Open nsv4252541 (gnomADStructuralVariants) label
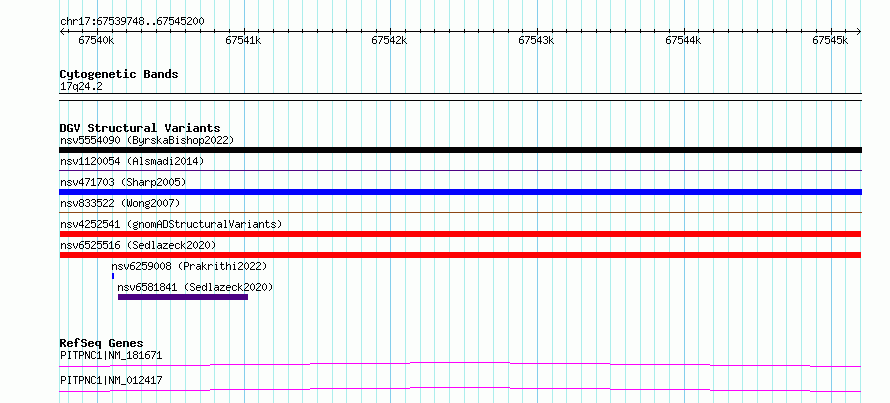 click(171, 224)
